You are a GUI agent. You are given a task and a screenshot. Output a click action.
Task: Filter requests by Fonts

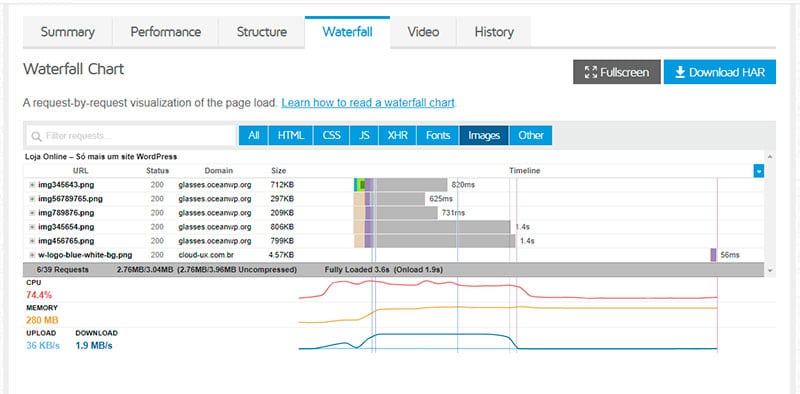[438, 136]
